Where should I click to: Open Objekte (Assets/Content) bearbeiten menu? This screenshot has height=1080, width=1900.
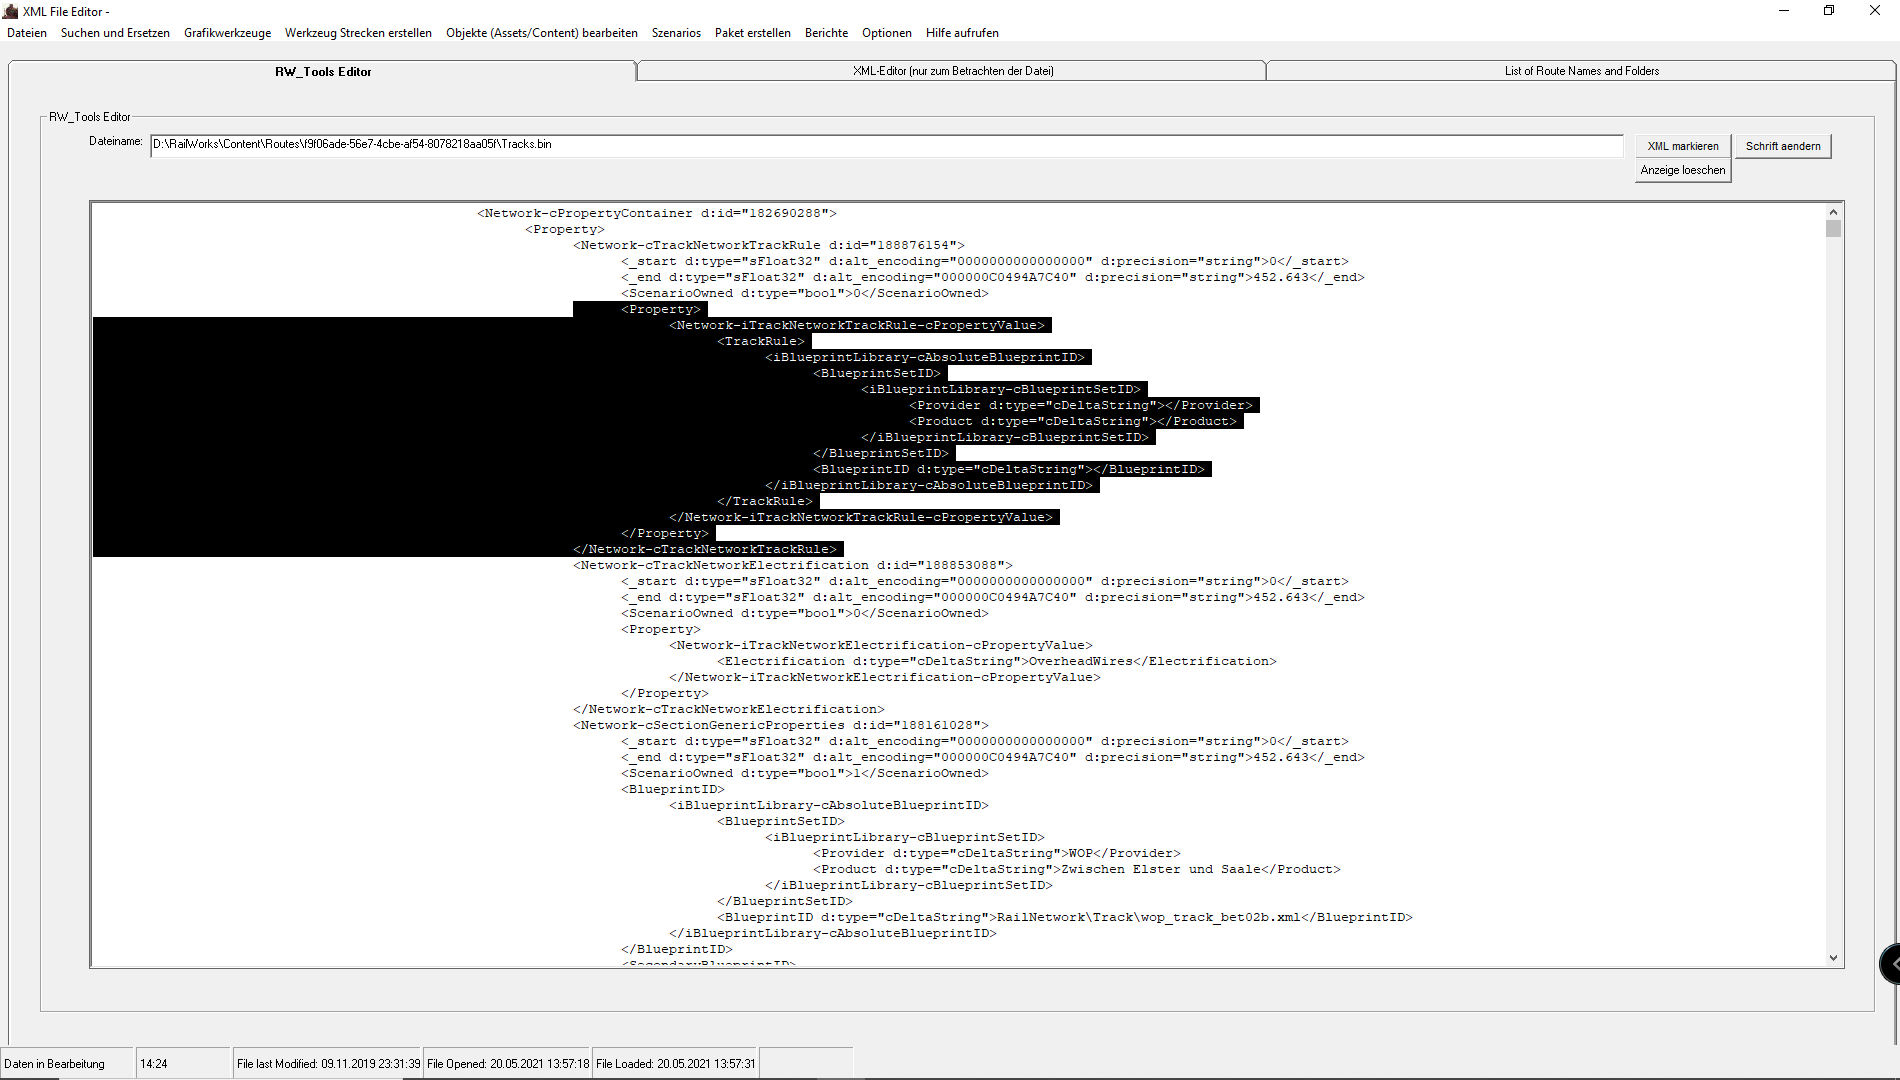coord(542,33)
